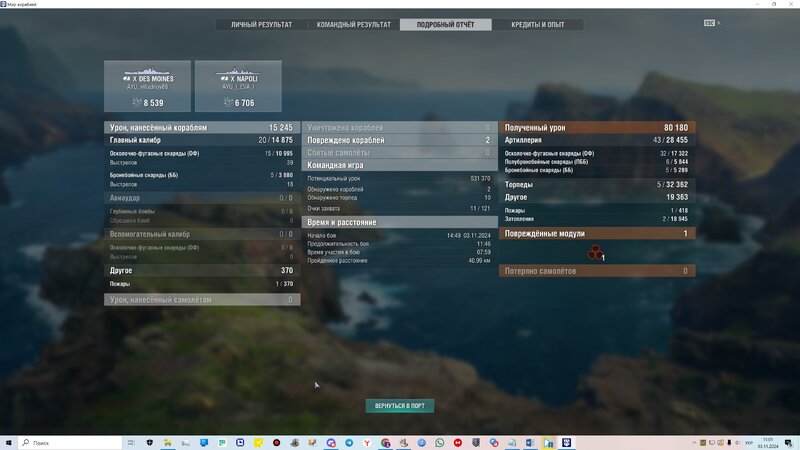Click the Время и расстояние header

point(399,222)
